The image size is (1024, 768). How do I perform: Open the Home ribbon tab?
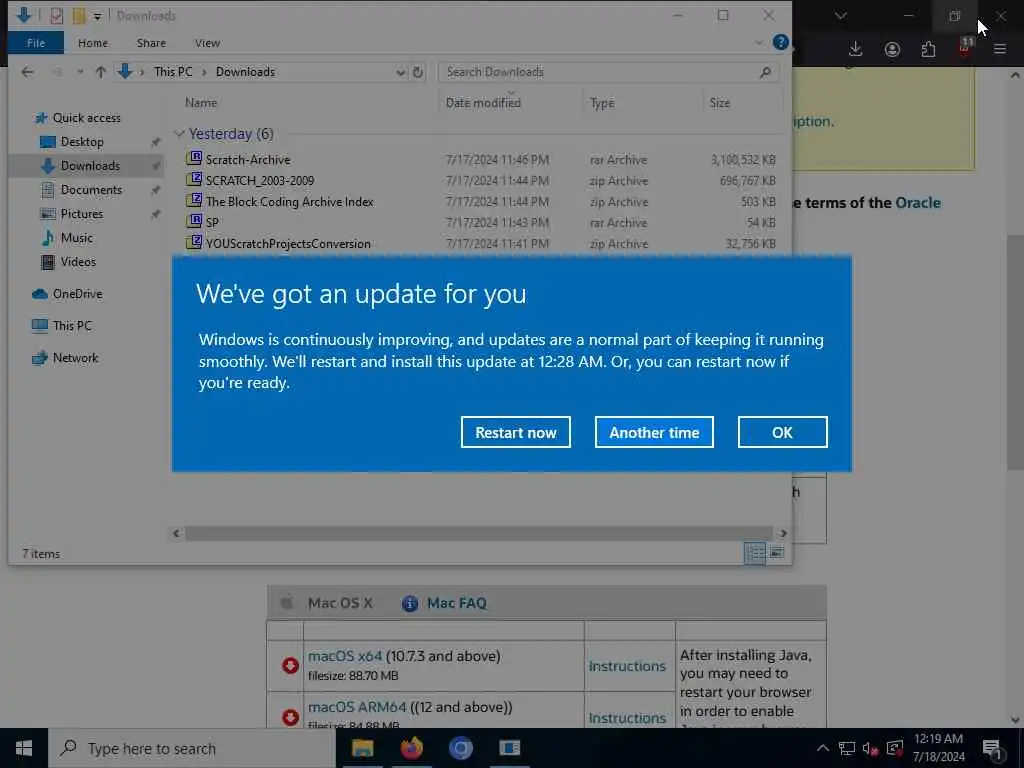click(x=93, y=43)
